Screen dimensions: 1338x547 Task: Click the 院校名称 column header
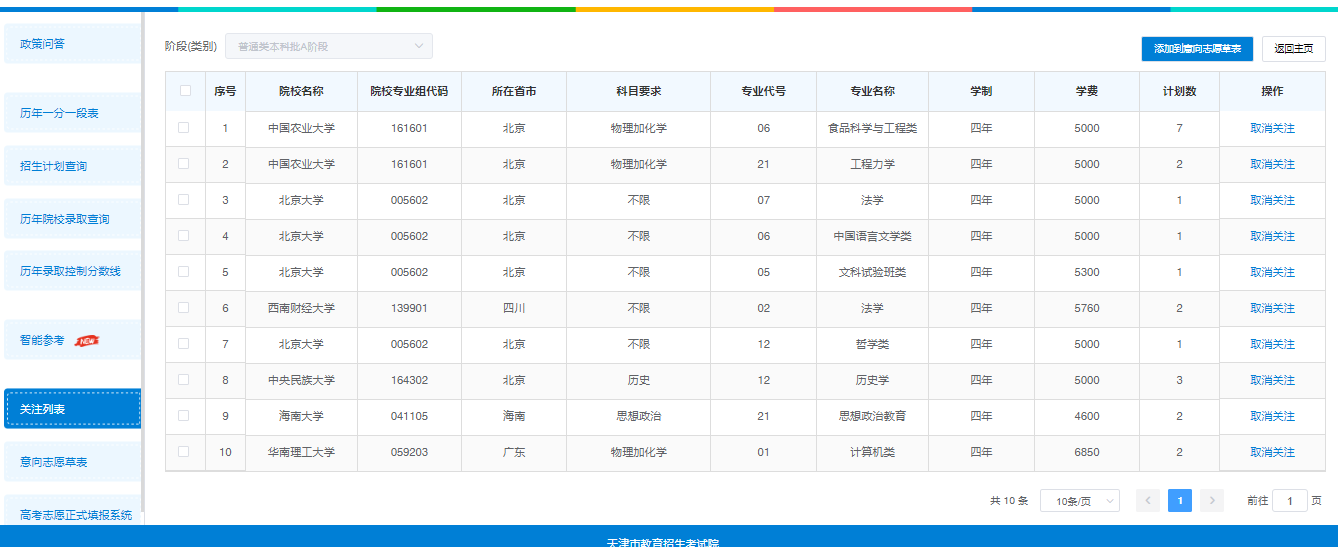(301, 91)
